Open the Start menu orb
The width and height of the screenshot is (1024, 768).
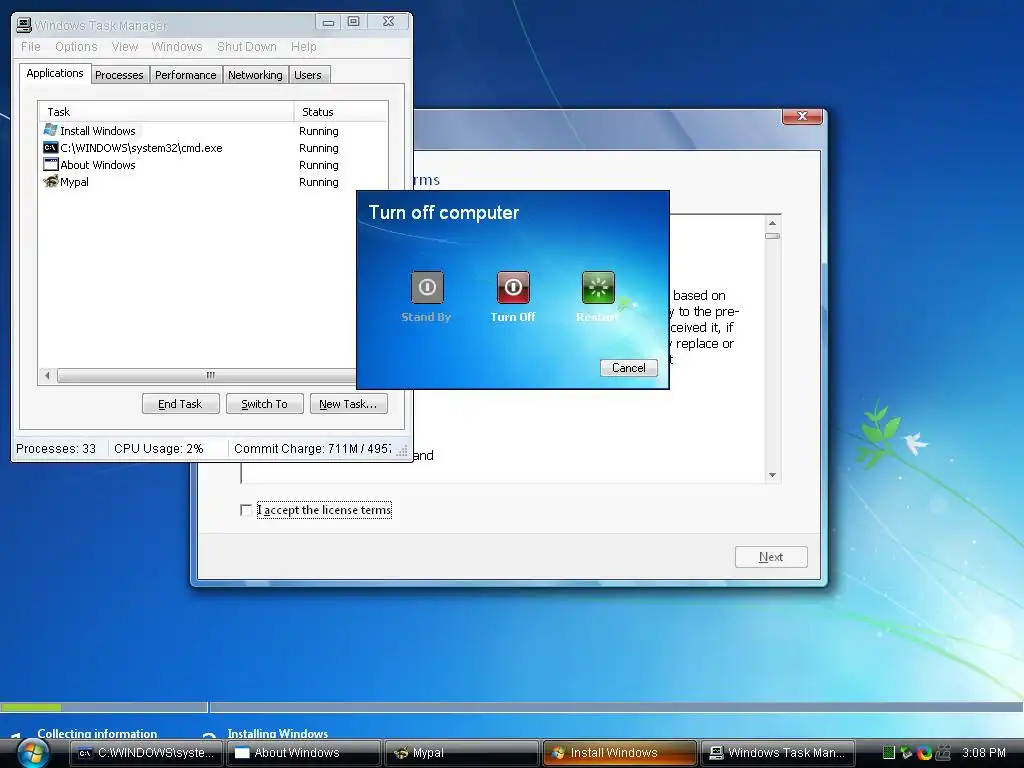32,754
